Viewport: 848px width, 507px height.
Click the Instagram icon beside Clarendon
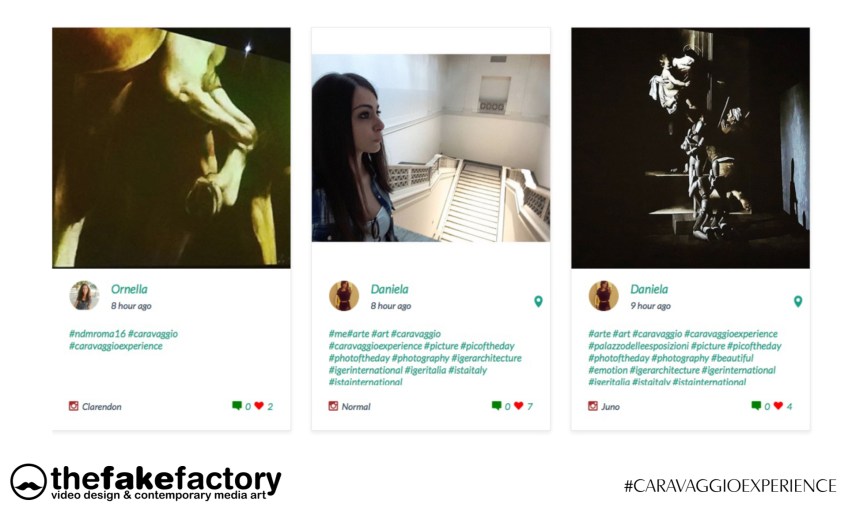pyautogui.click(x=74, y=406)
